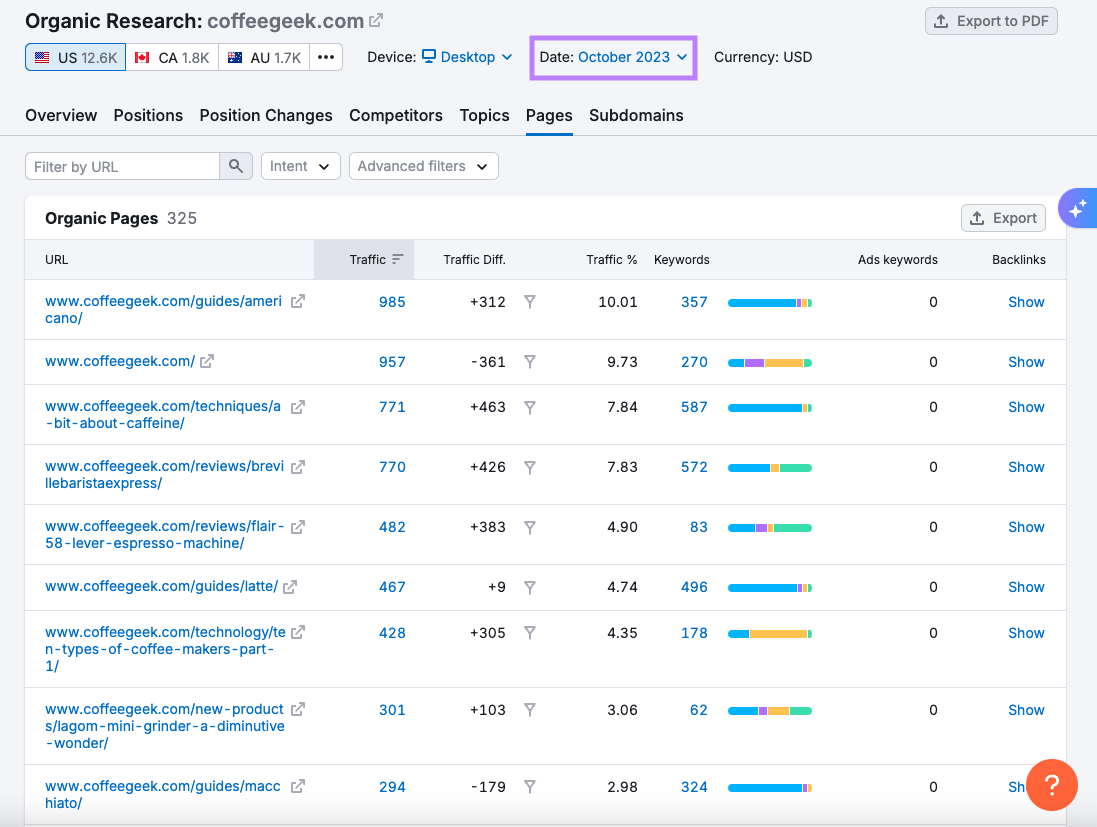
Task: Click the search magnifier beside the URL filter
Action: coord(236,165)
